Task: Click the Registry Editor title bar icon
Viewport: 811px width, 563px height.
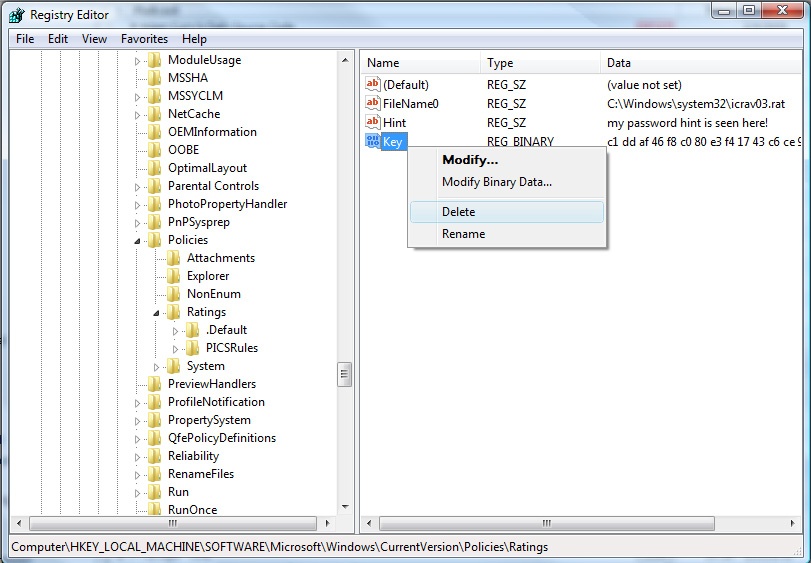Action: tap(17, 15)
